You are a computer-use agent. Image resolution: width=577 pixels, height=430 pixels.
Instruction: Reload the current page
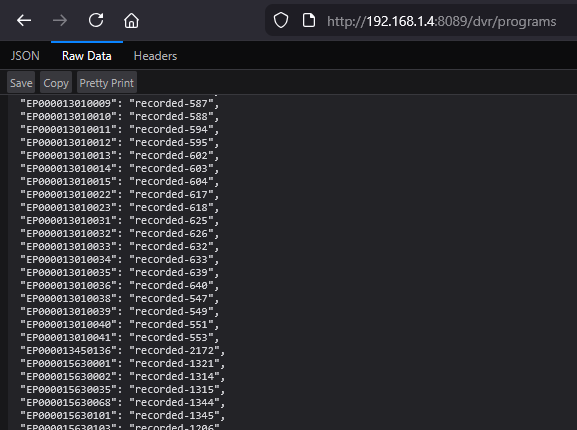click(x=96, y=20)
